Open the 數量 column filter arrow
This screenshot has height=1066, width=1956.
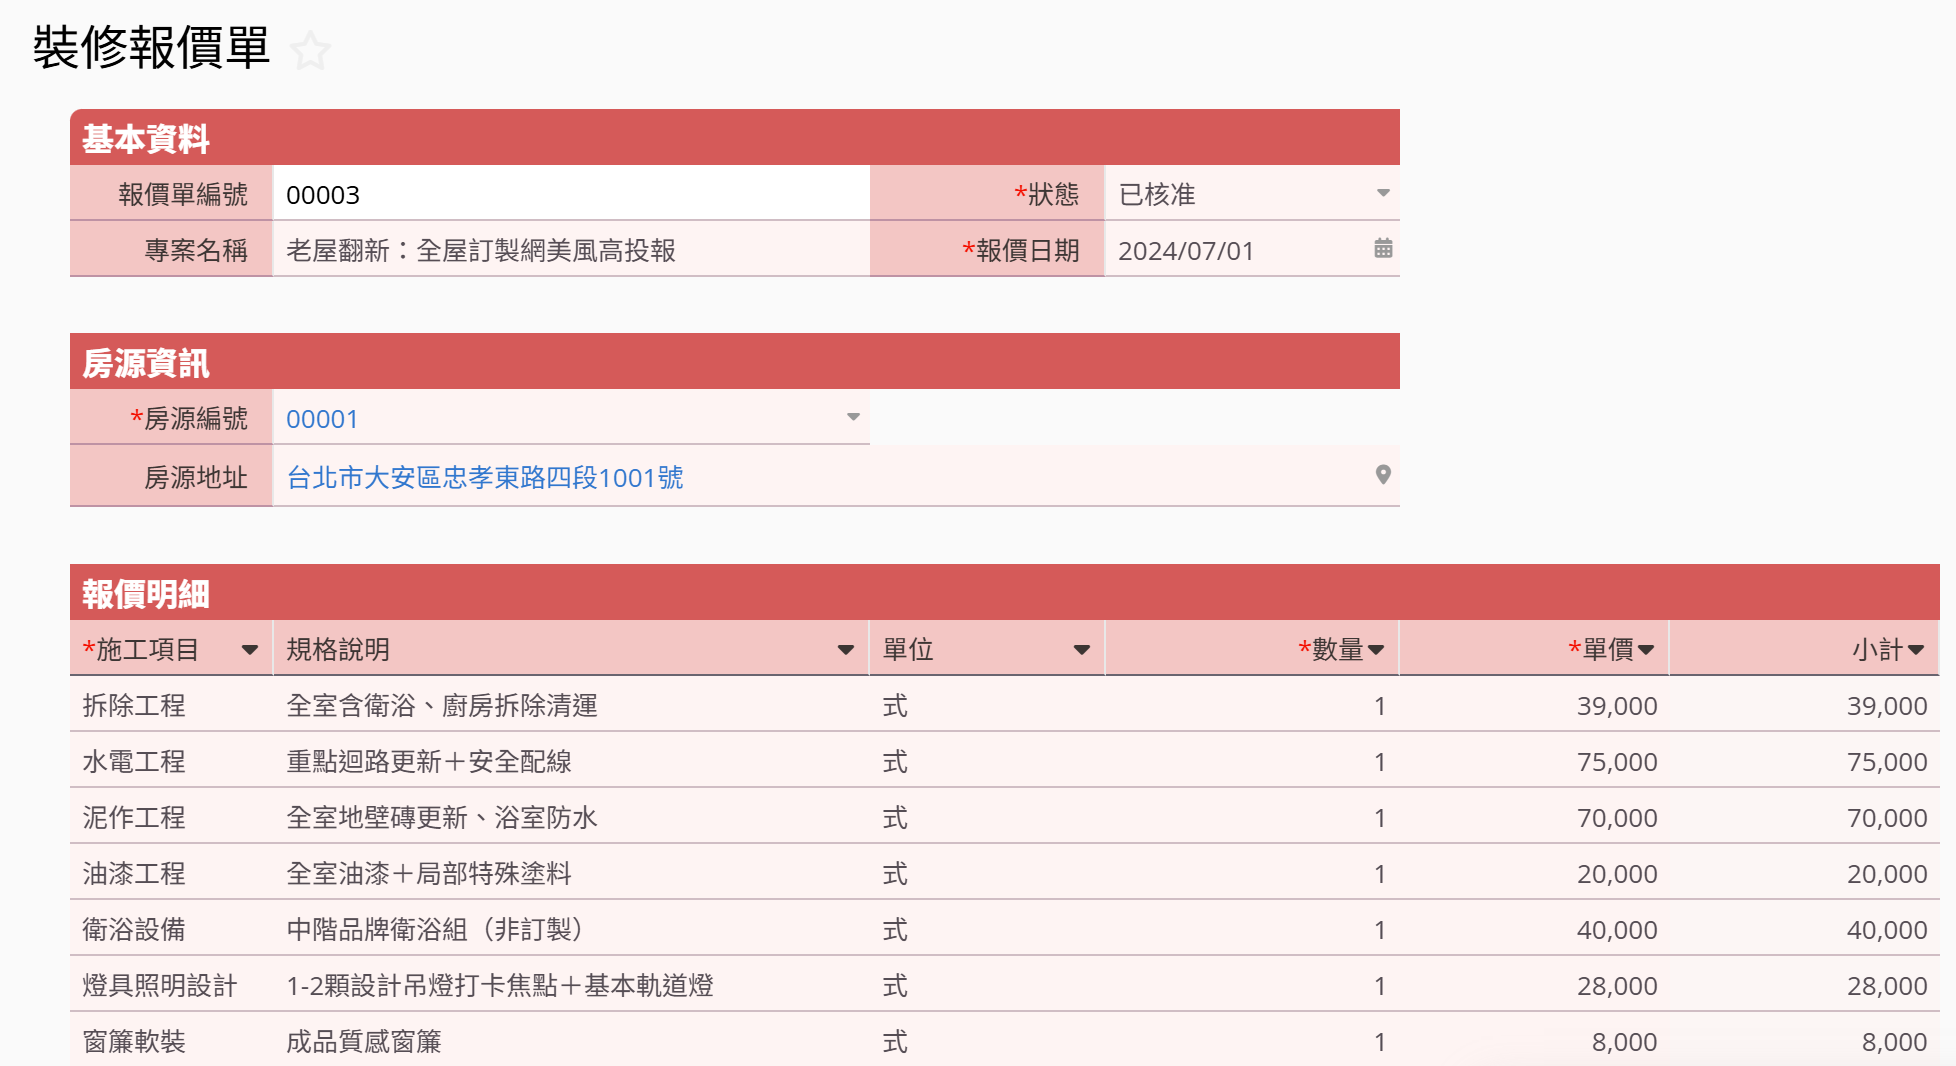click(1376, 650)
